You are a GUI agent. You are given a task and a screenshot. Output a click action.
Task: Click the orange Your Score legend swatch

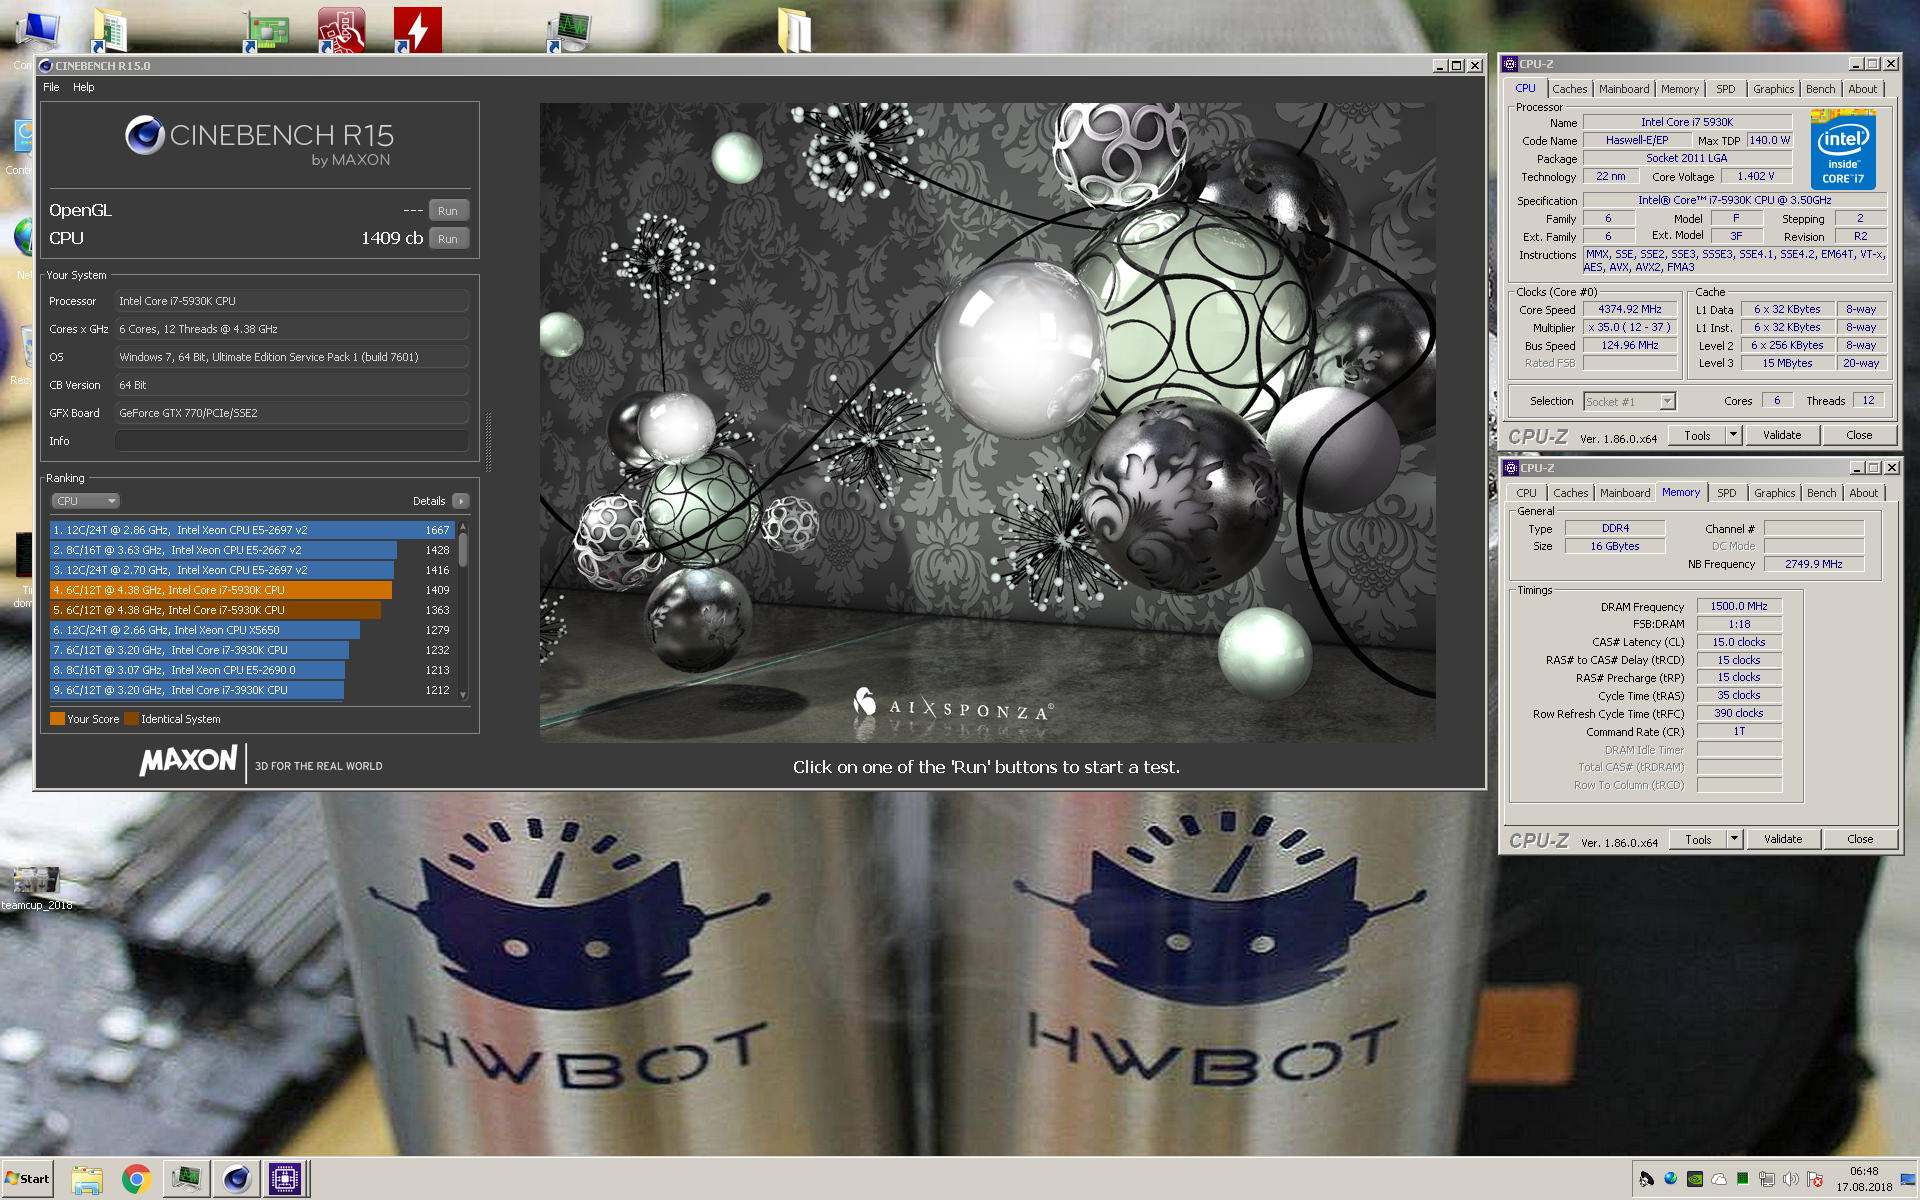(57, 719)
